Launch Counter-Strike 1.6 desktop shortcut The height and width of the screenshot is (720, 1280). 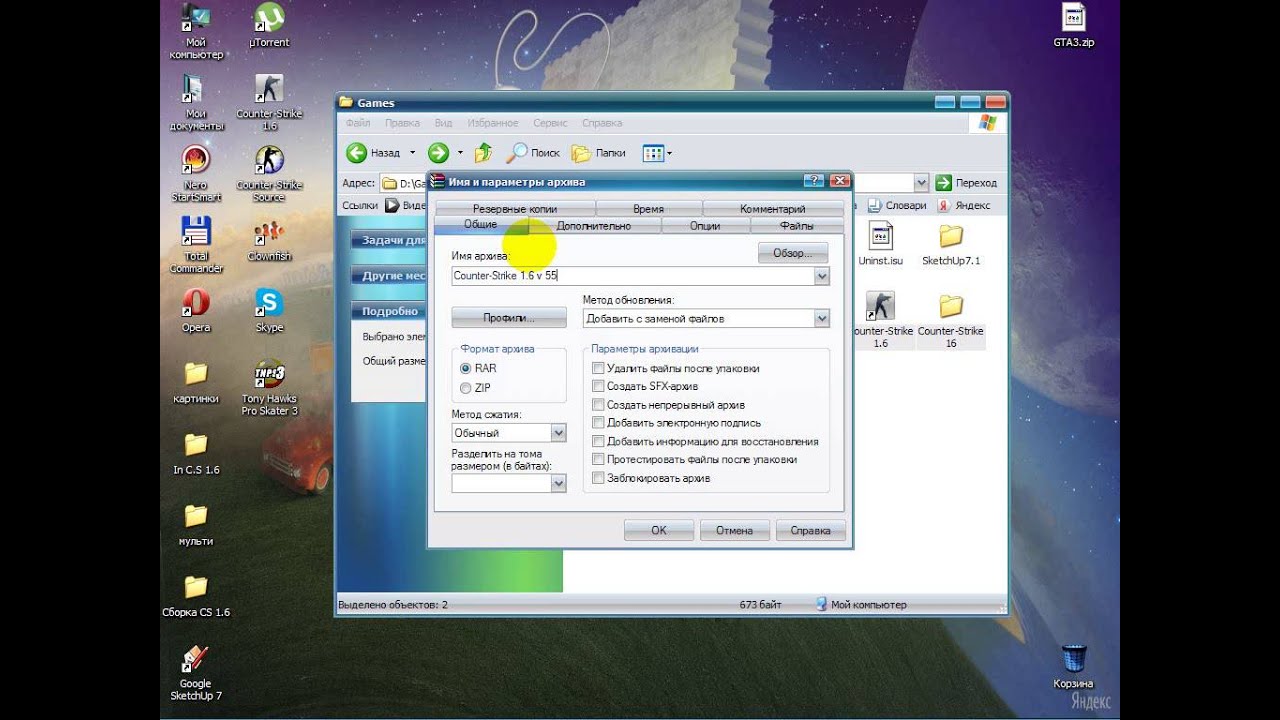click(x=269, y=102)
